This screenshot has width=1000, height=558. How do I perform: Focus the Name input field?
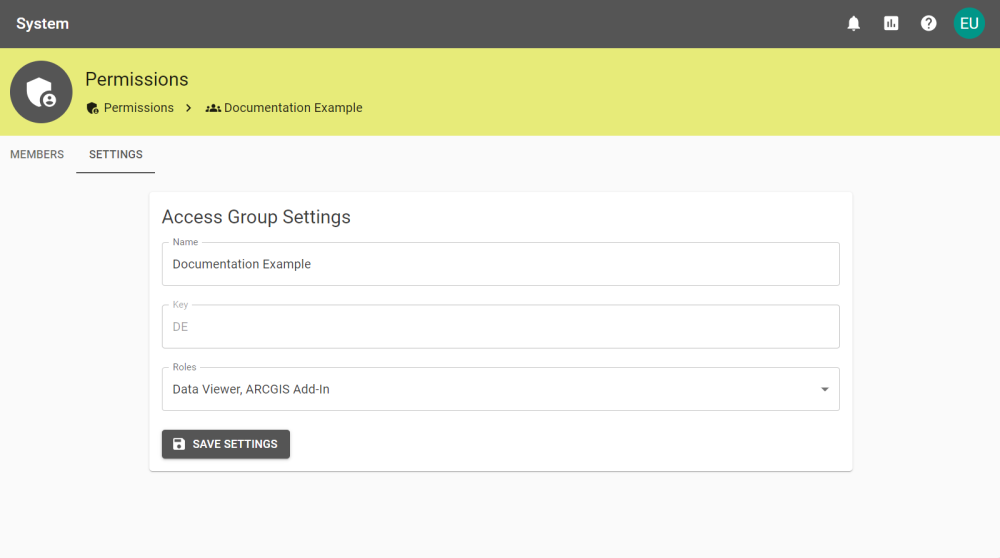[501, 264]
